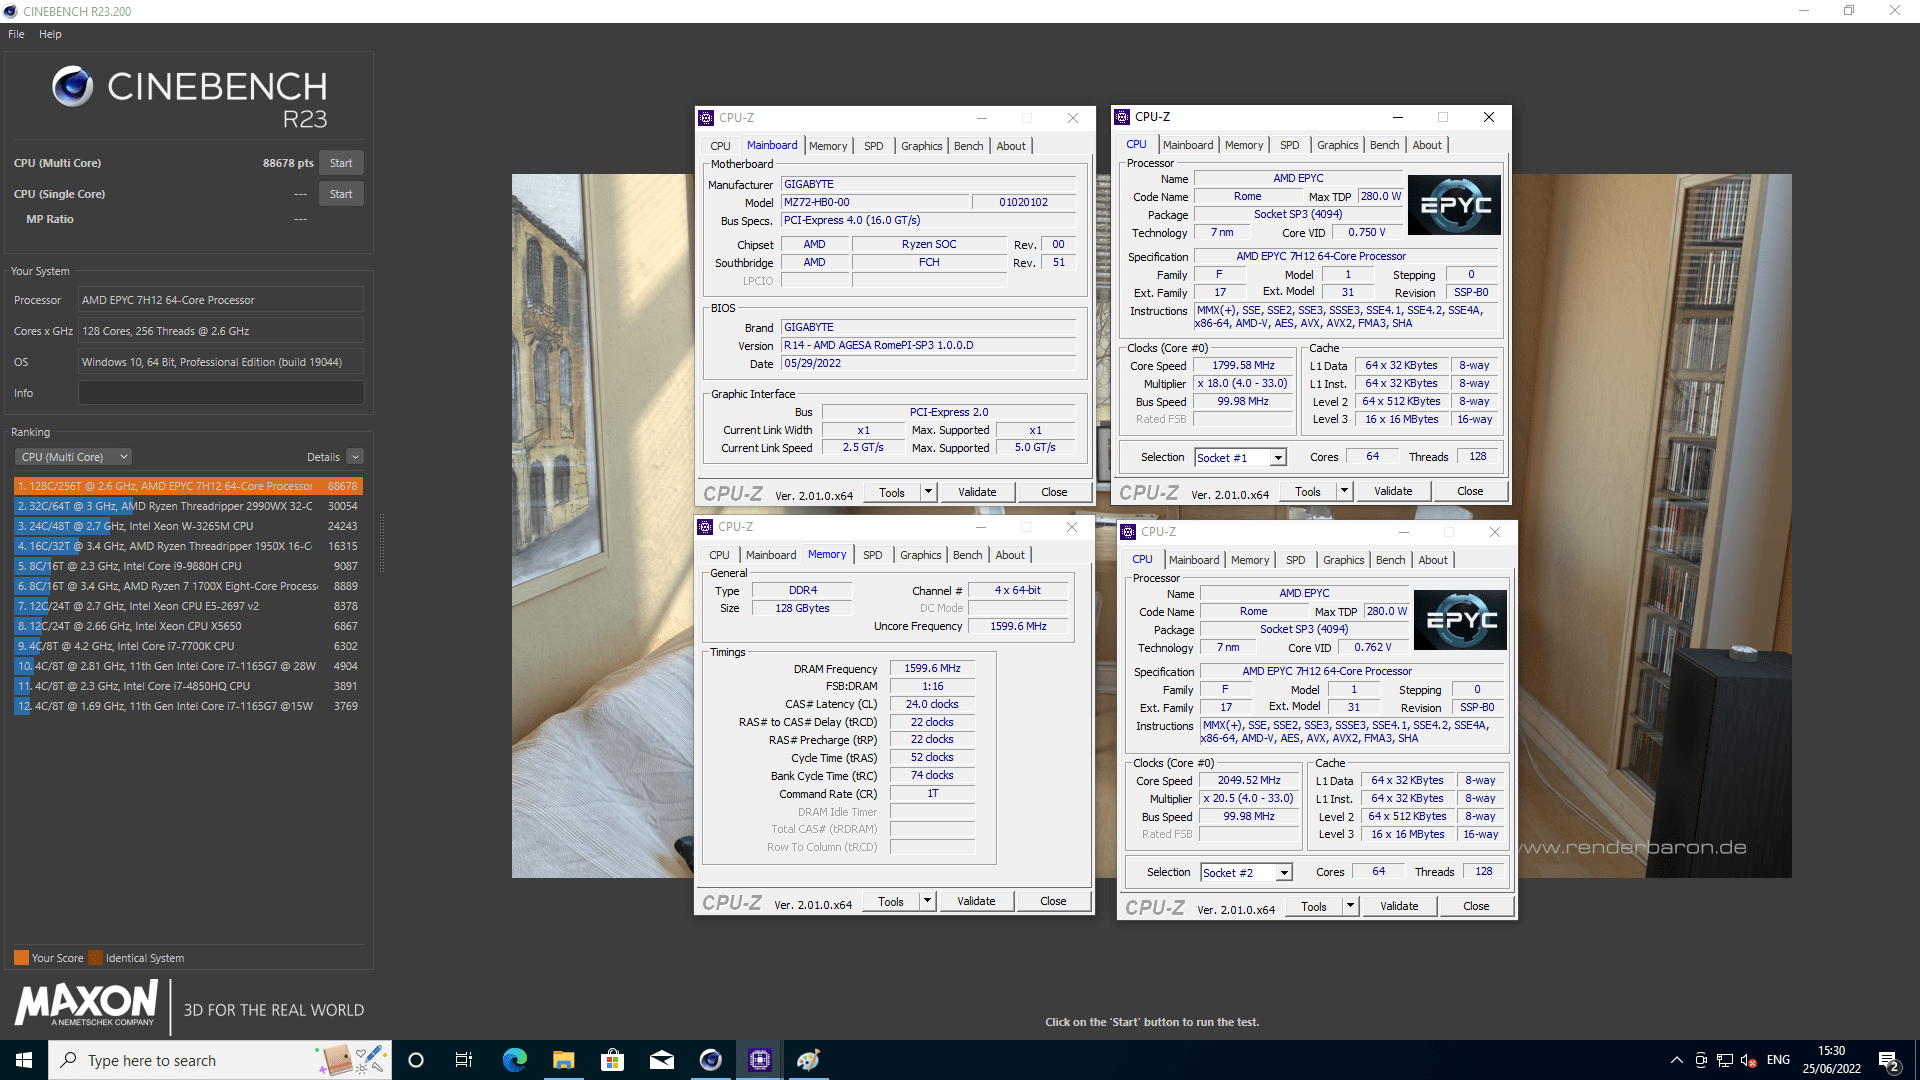This screenshot has width=1920, height=1080.
Task: Open the paint palette taskbar app
Action: [808, 1060]
